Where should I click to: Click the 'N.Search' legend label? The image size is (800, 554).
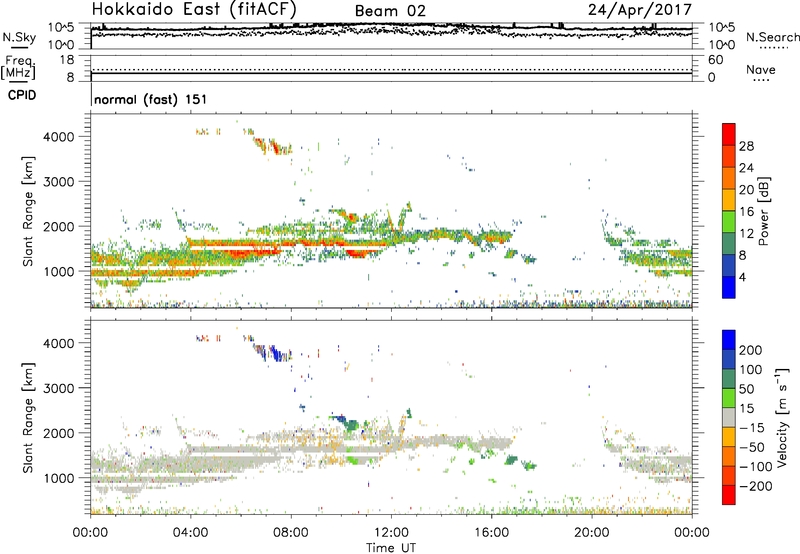(x=772, y=37)
